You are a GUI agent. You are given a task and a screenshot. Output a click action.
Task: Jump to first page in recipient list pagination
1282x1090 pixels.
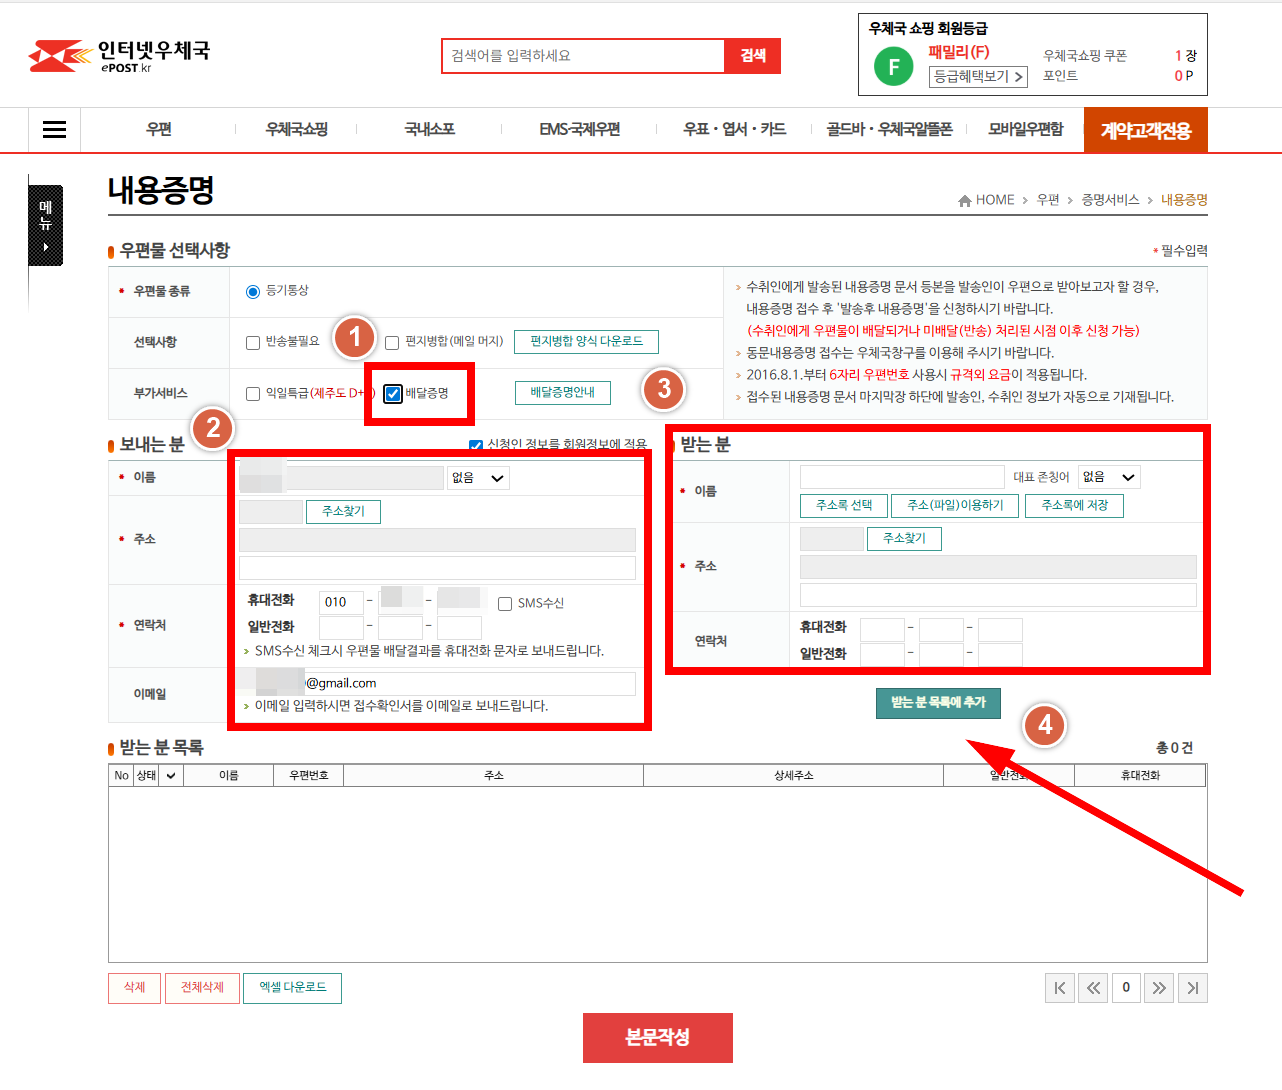pyautogui.click(x=1059, y=988)
